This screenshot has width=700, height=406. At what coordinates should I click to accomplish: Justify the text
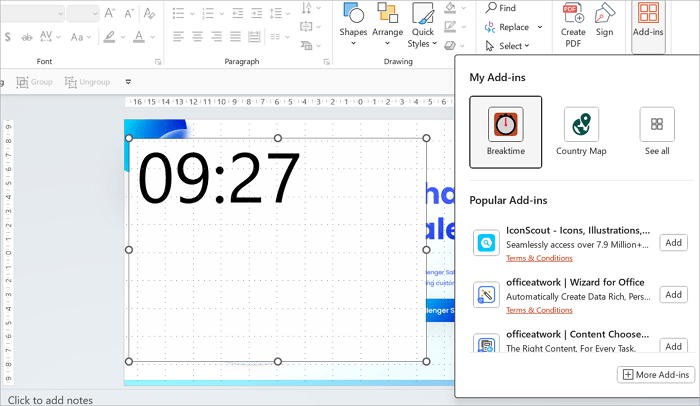point(235,37)
